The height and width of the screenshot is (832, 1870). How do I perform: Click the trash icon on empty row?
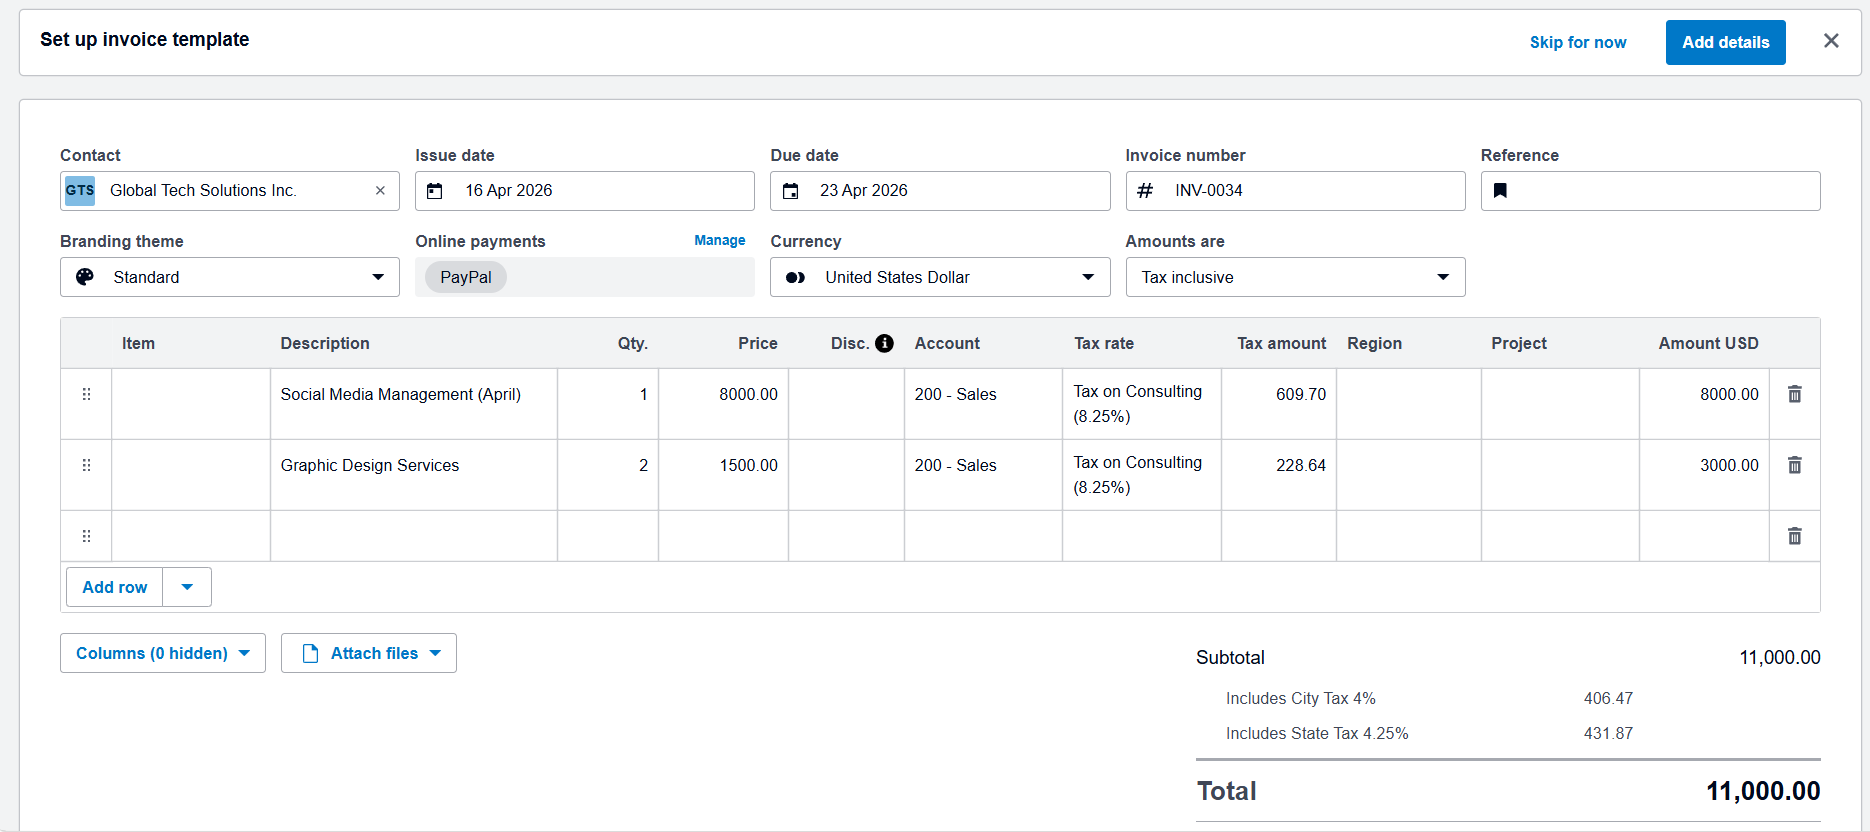click(x=1795, y=536)
